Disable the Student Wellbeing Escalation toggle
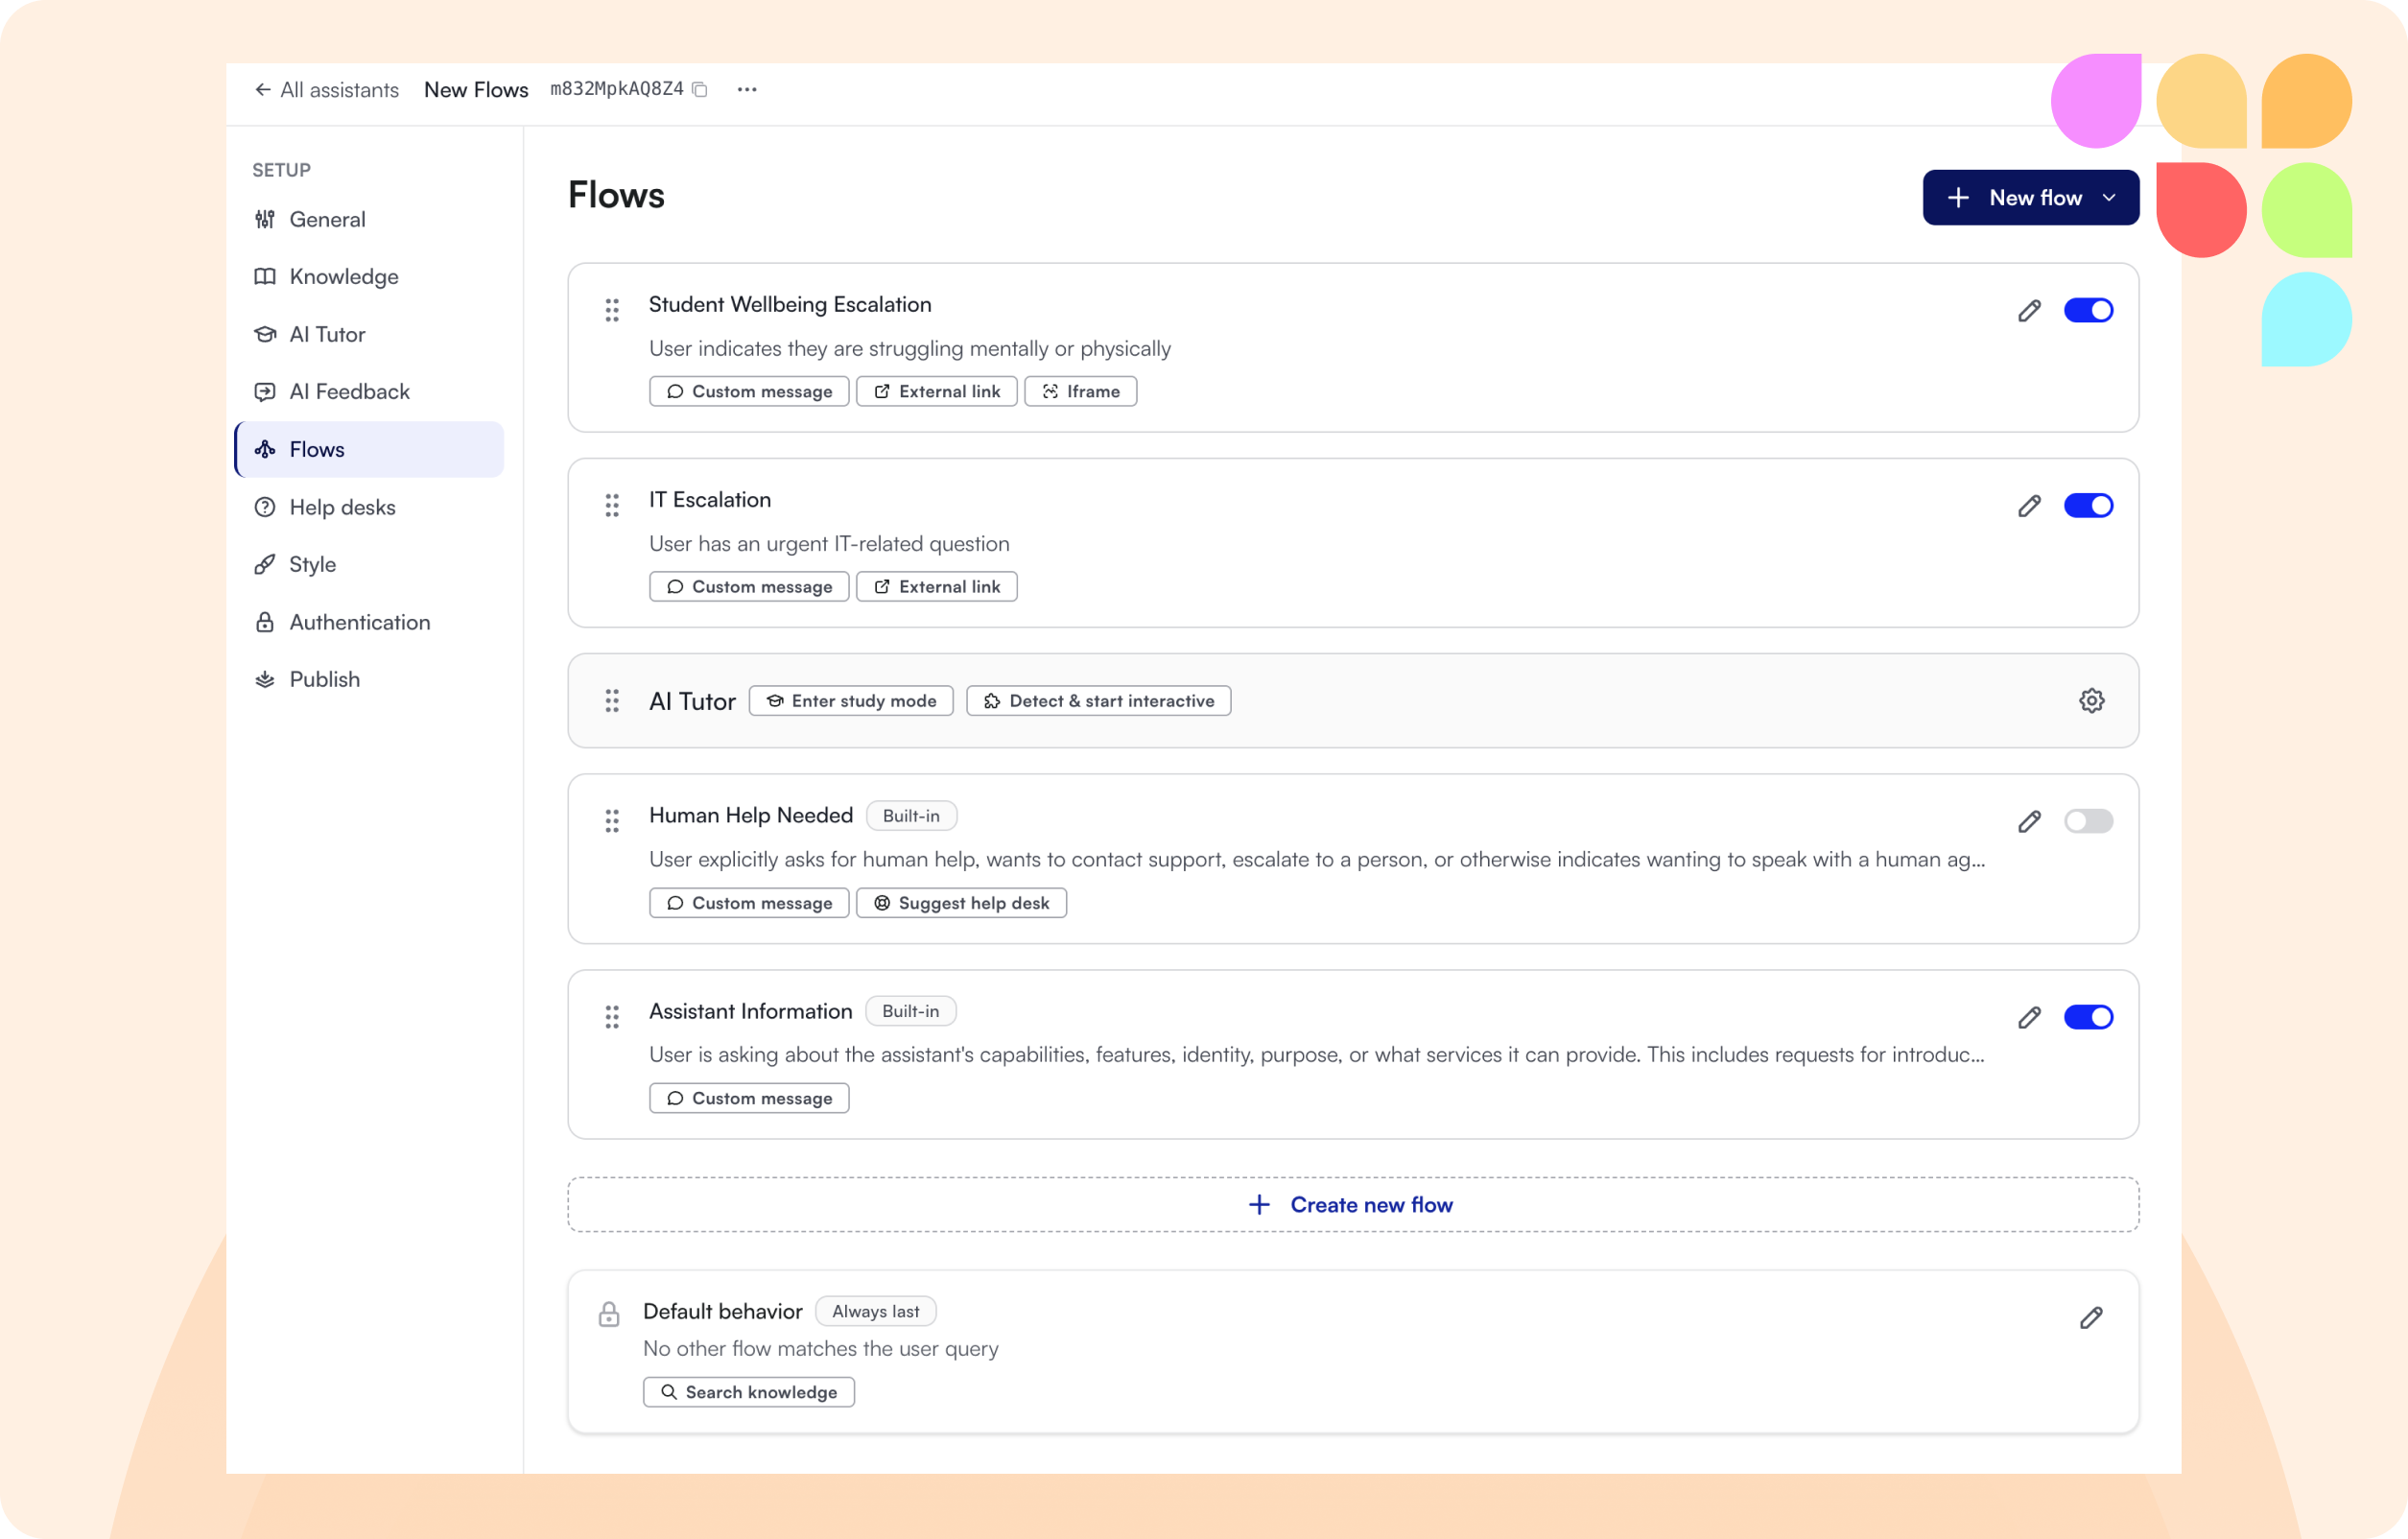The height and width of the screenshot is (1539, 2408). coord(2088,311)
